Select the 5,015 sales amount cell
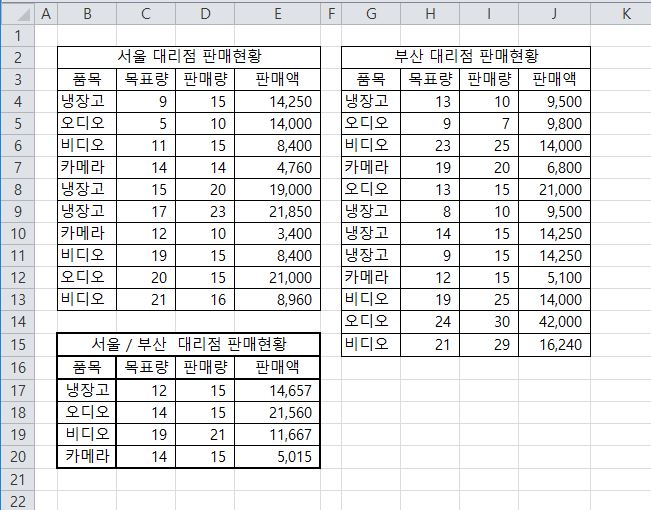Viewport: 651px width, 510px height. tap(277, 457)
